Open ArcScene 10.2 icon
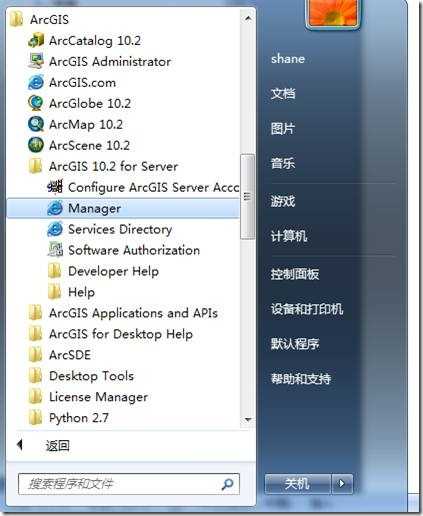 click(x=36, y=145)
